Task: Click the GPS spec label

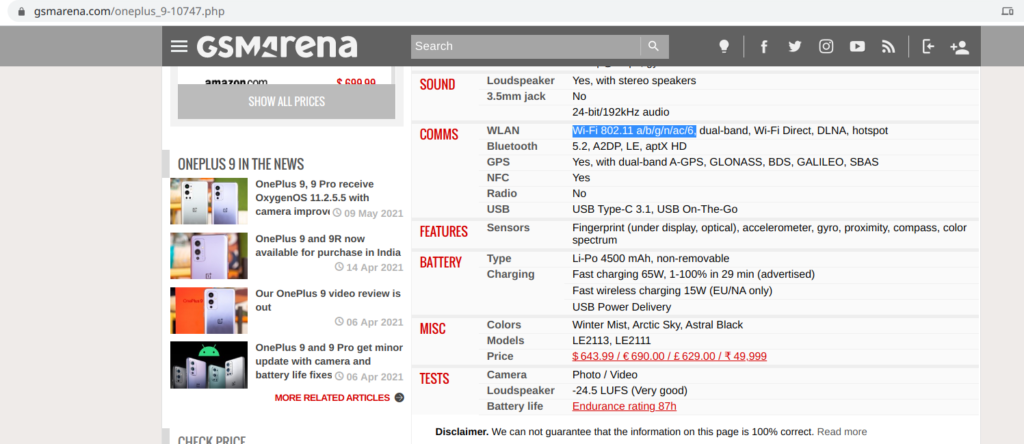Action: point(498,162)
